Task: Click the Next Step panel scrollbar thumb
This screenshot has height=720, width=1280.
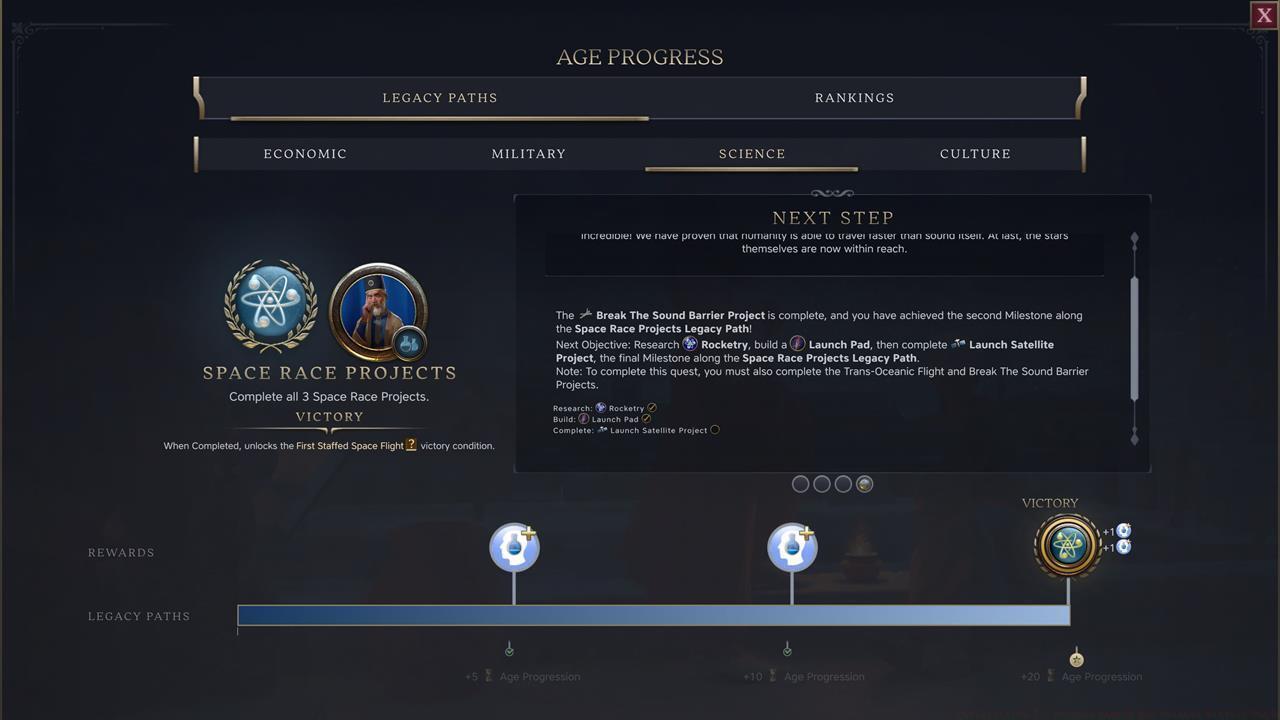Action: tap(1134, 339)
